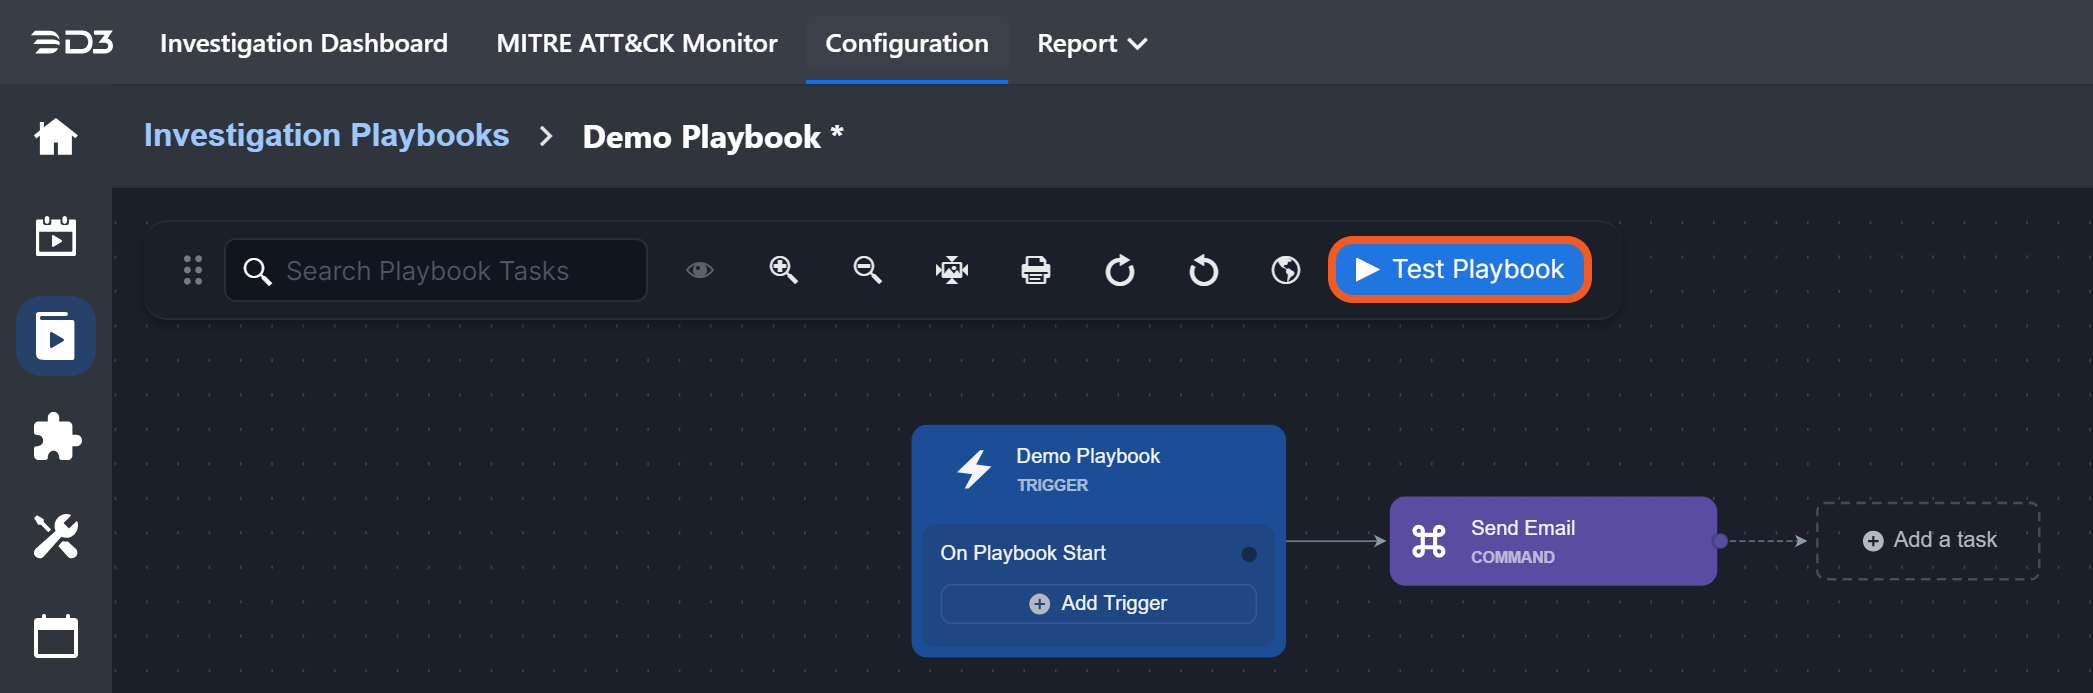Click the fit-to-screen icon in toolbar
The image size is (2093, 693).
click(x=951, y=270)
